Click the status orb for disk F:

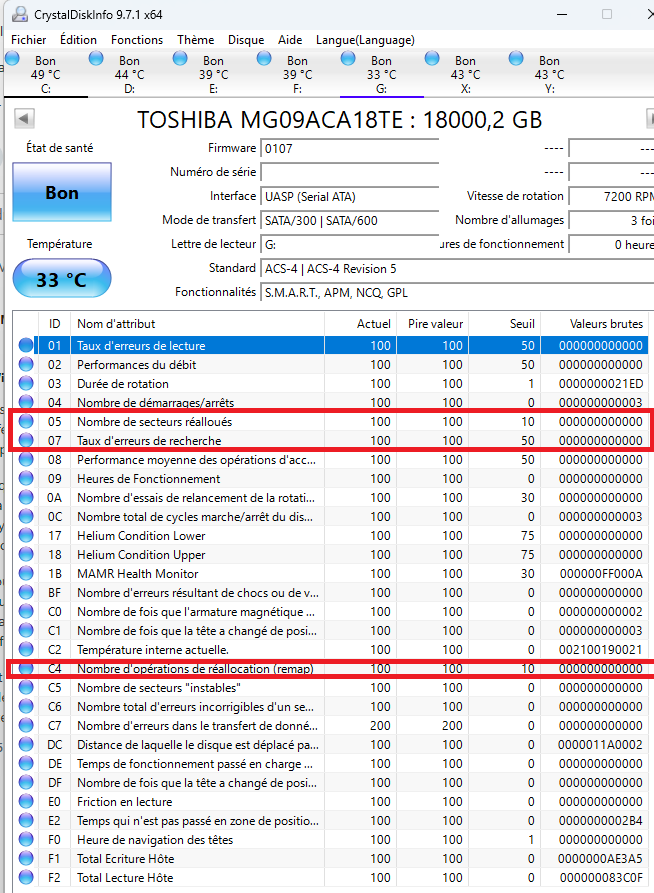tap(264, 58)
